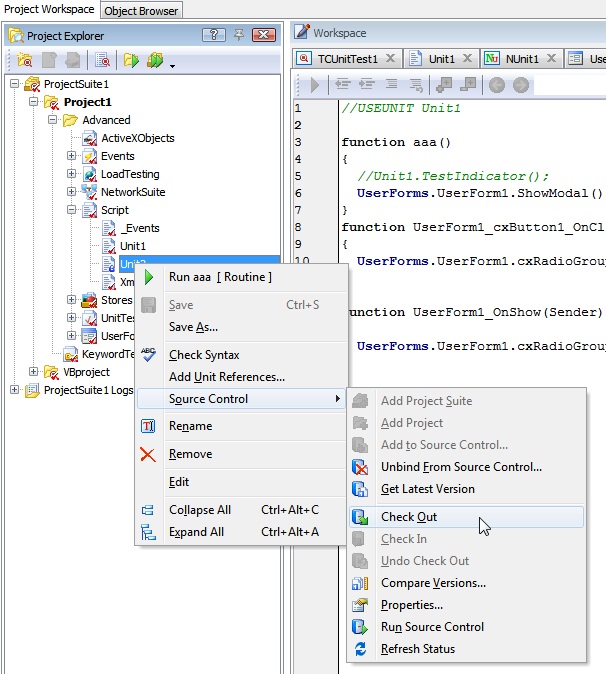Open the TCUnitTest1 editor tab
The image size is (606, 674).
pos(347,59)
